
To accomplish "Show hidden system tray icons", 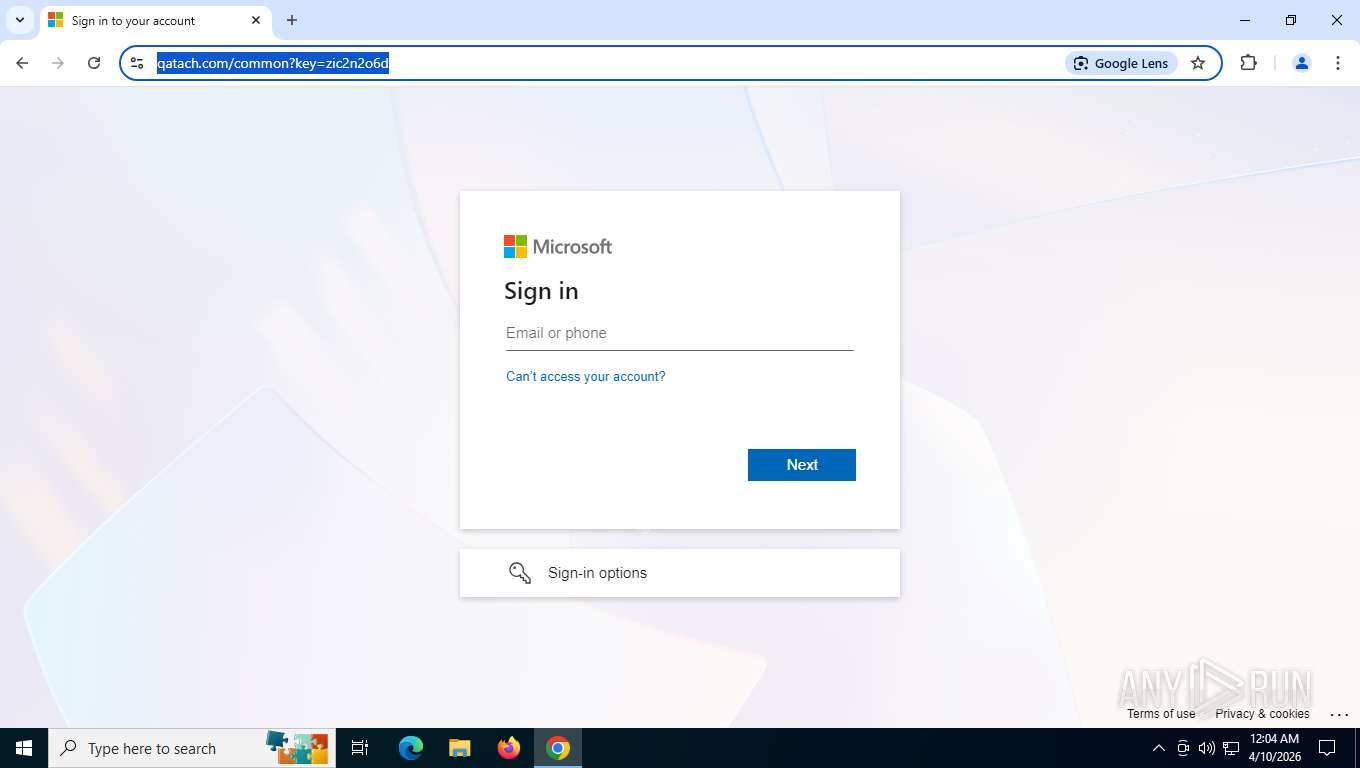I will 1159,748.
